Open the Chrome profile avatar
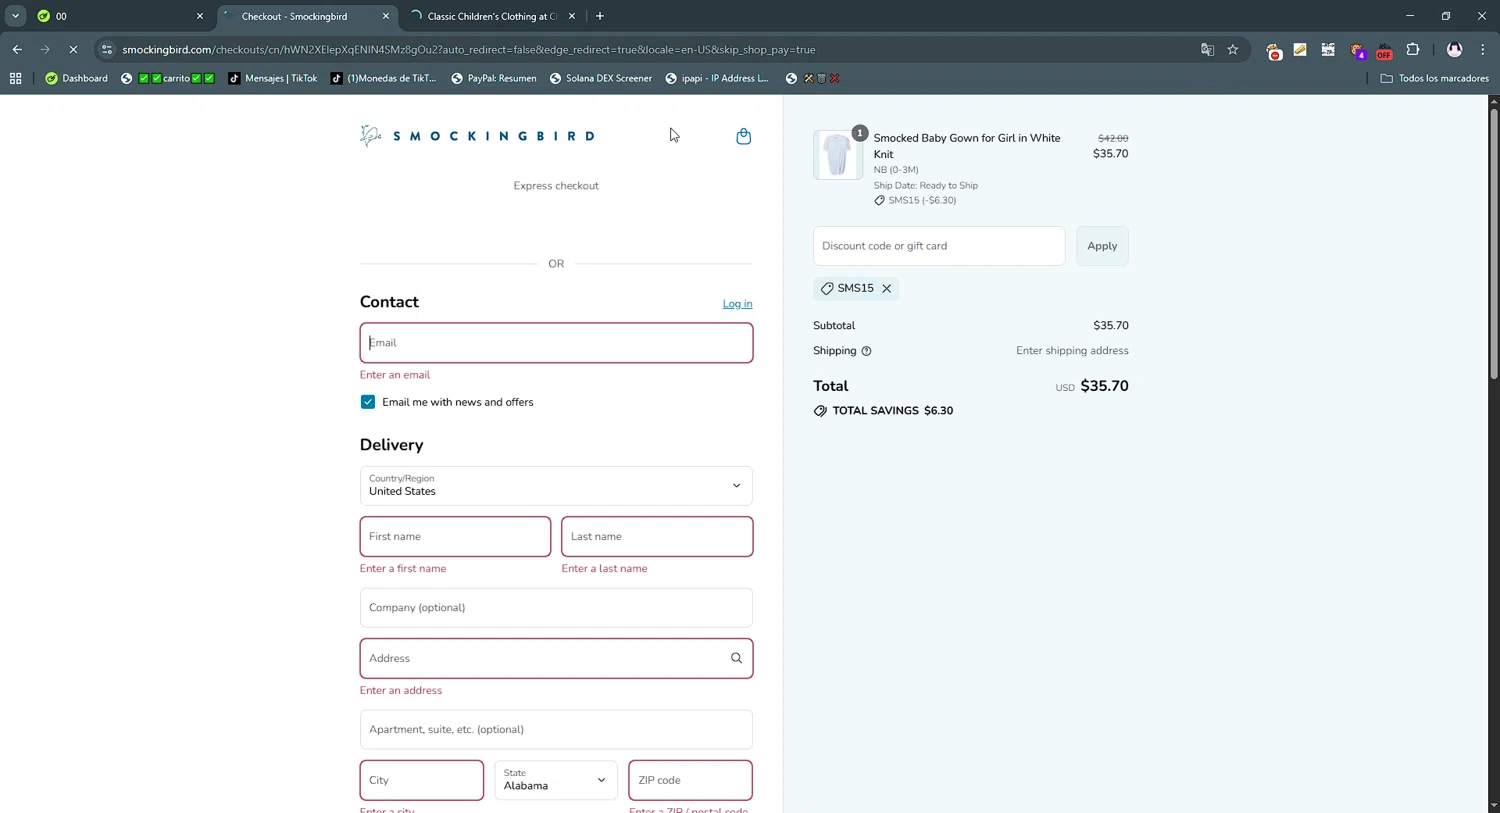Screen dimensions: 1500x813 point(1455,49)
